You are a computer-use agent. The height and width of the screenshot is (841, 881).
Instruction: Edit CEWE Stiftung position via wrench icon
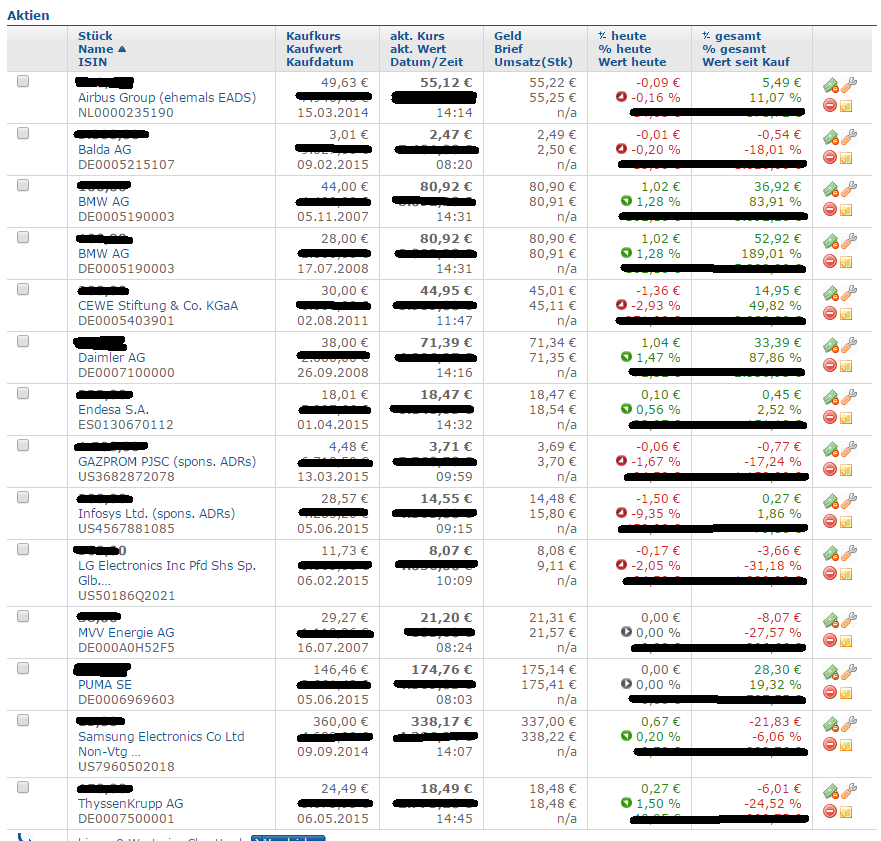click(849, 292)
